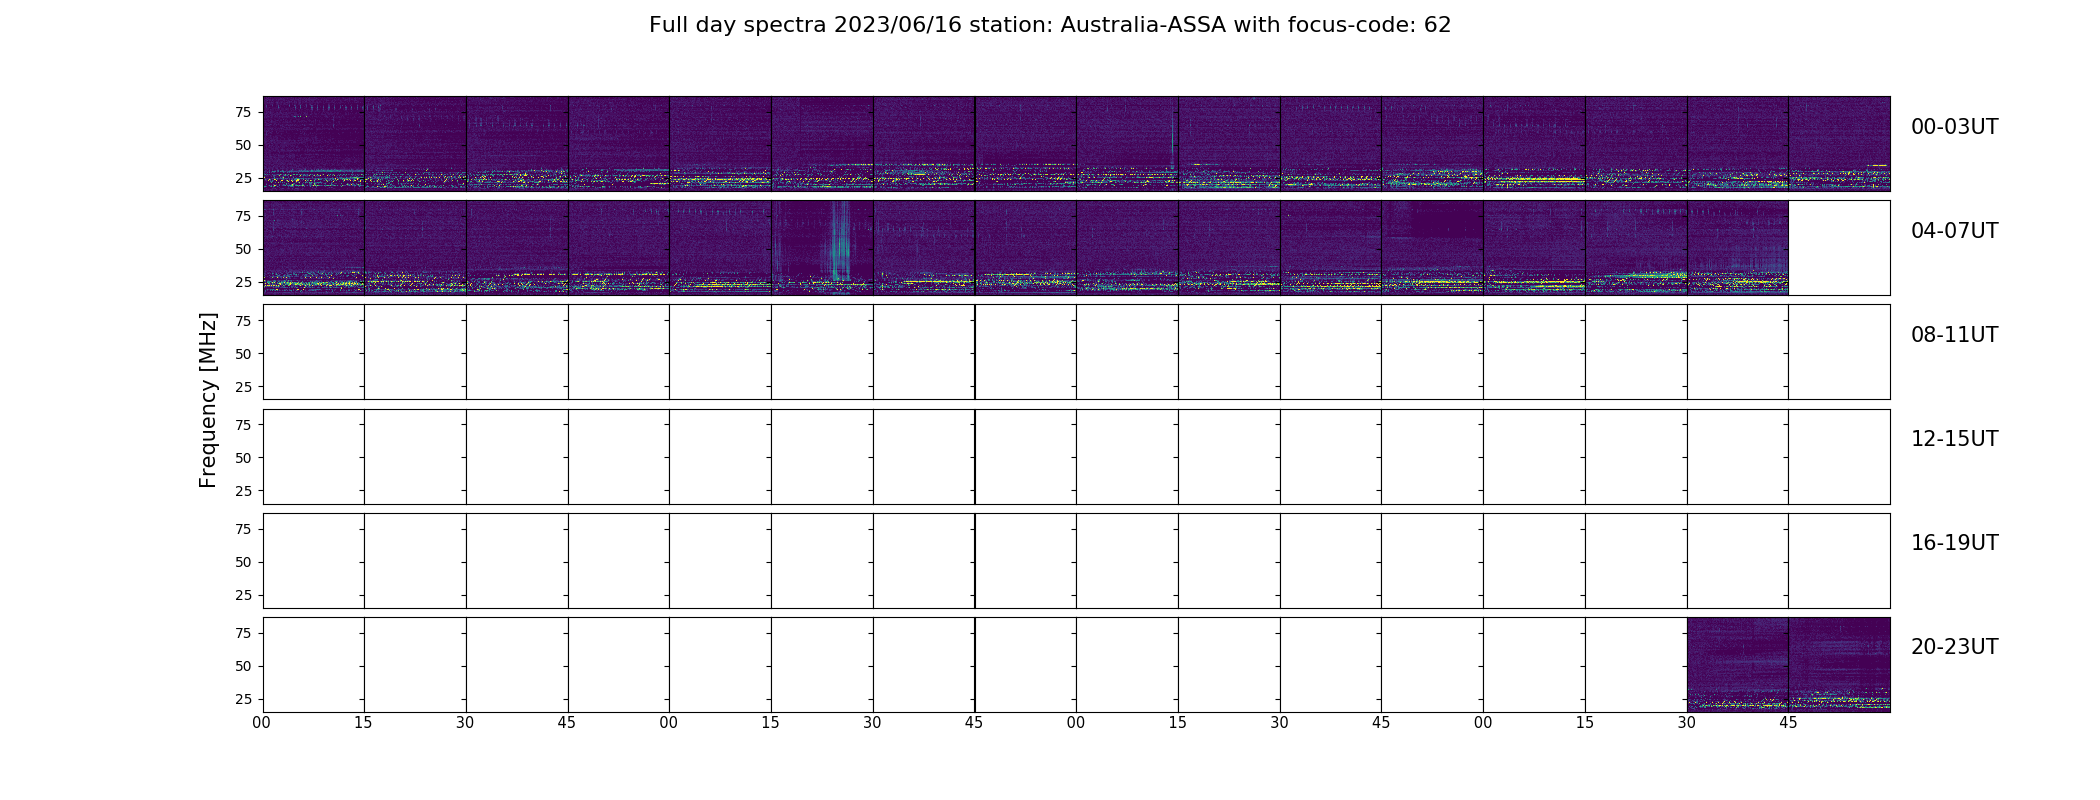Click the bright solar burst in the 04-07UT spectrogram

pos(839,243)
